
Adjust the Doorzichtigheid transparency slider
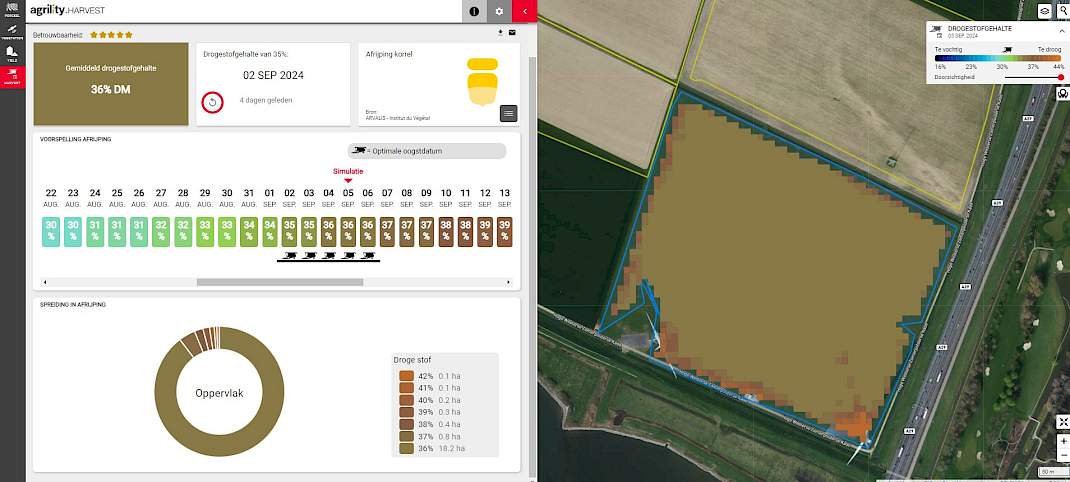point(1032,78)
